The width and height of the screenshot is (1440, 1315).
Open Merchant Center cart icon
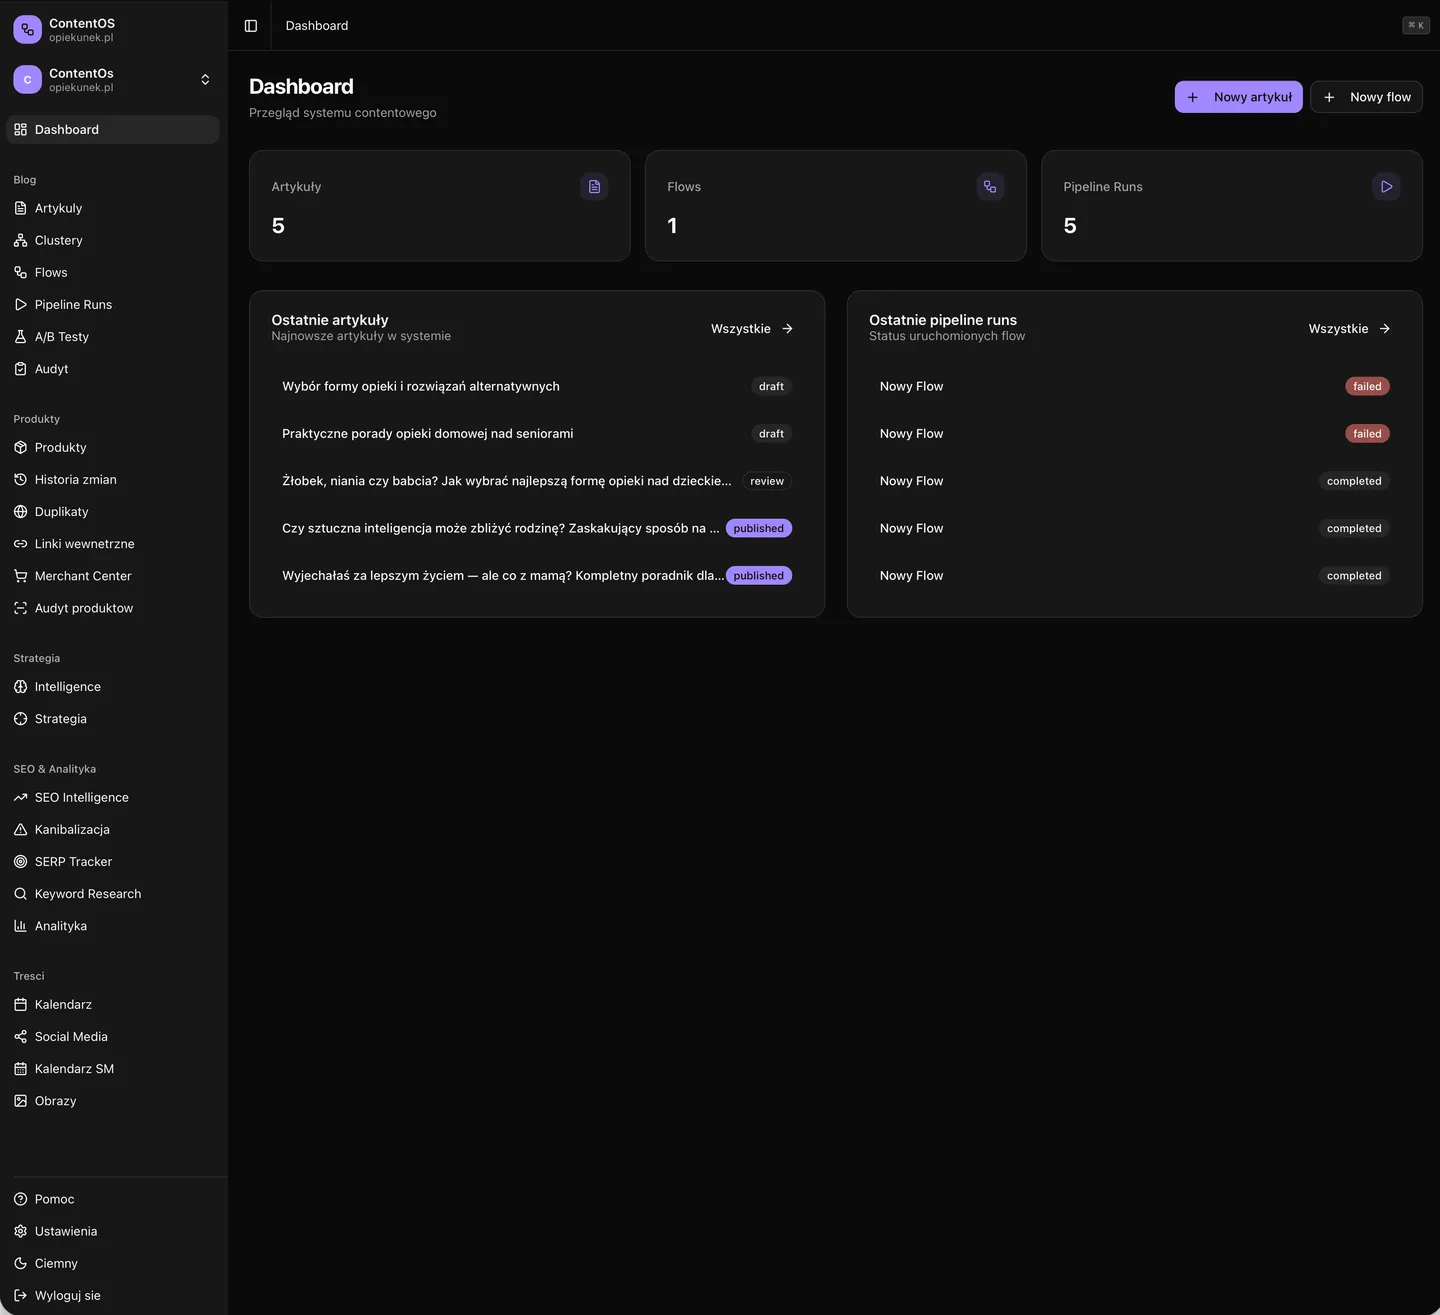(20, 576)
